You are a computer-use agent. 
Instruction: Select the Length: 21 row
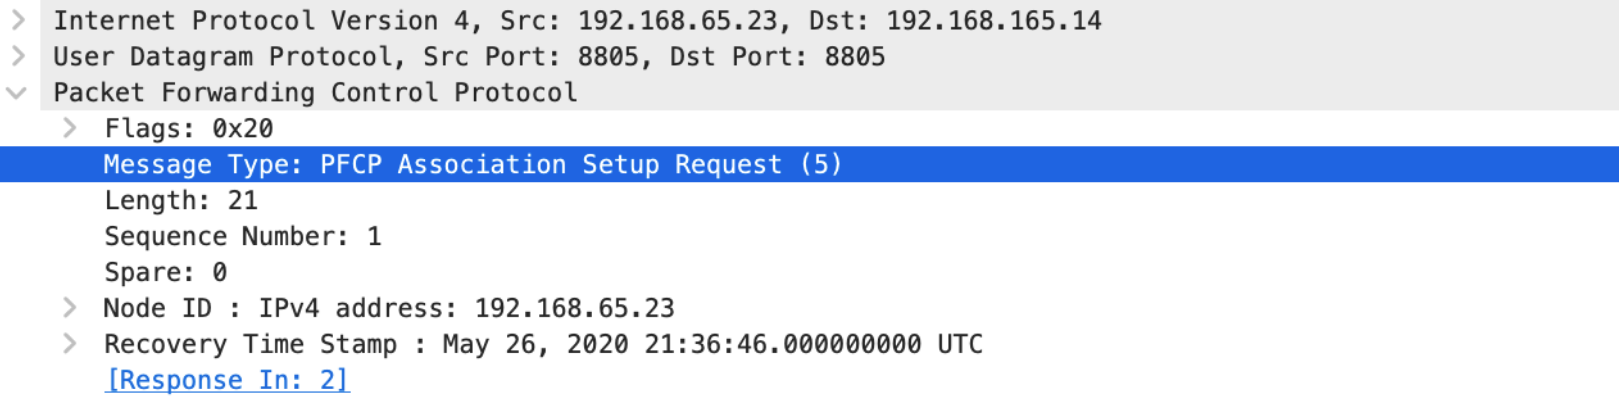point(181,201)
